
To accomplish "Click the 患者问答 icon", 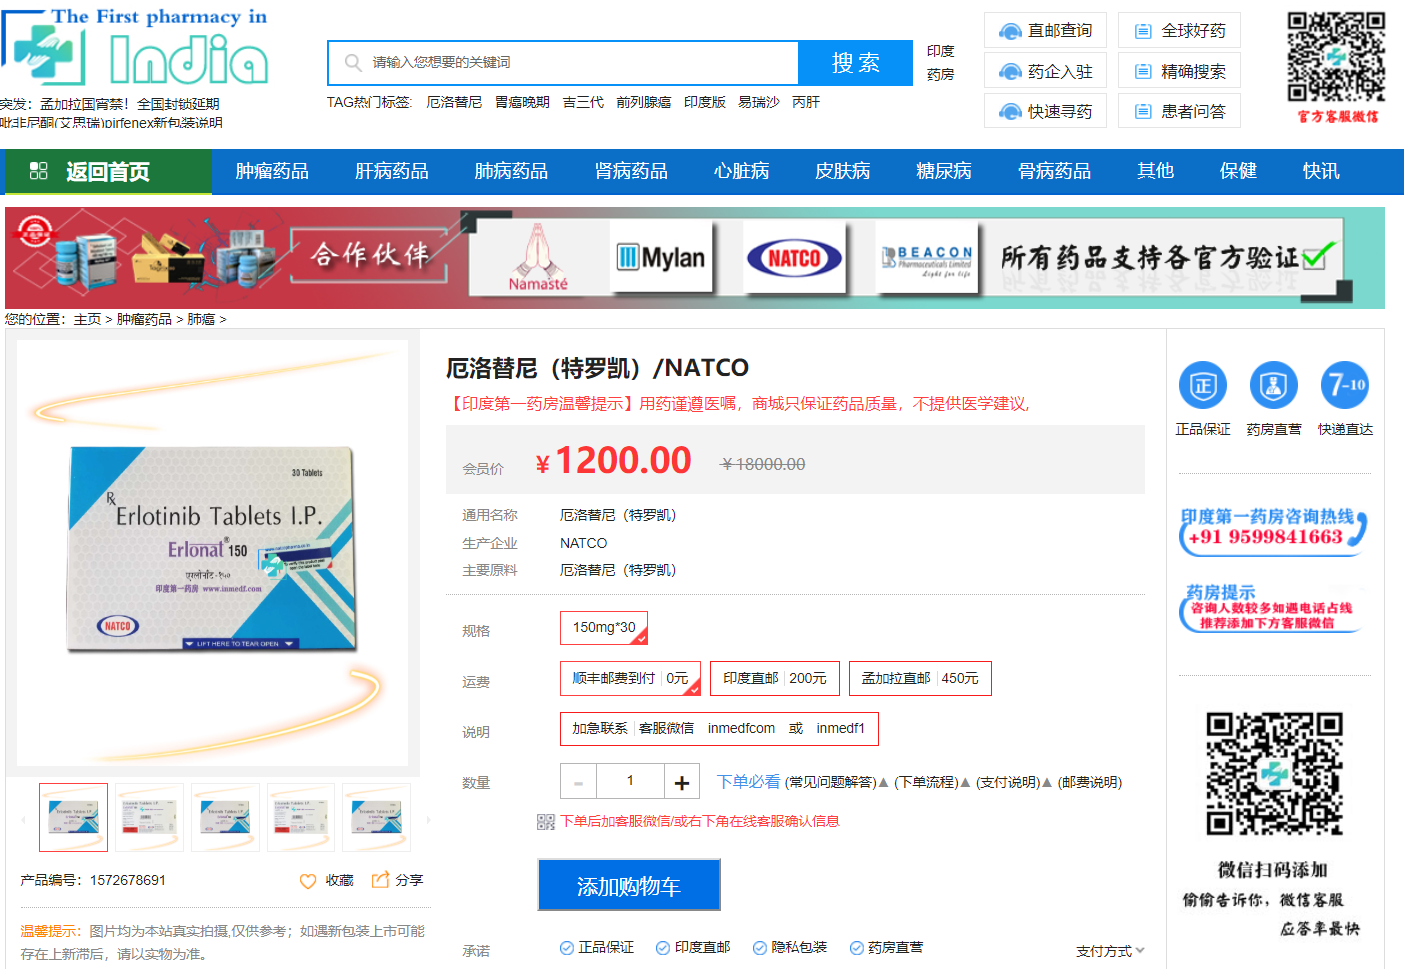I will point(1178,110).
